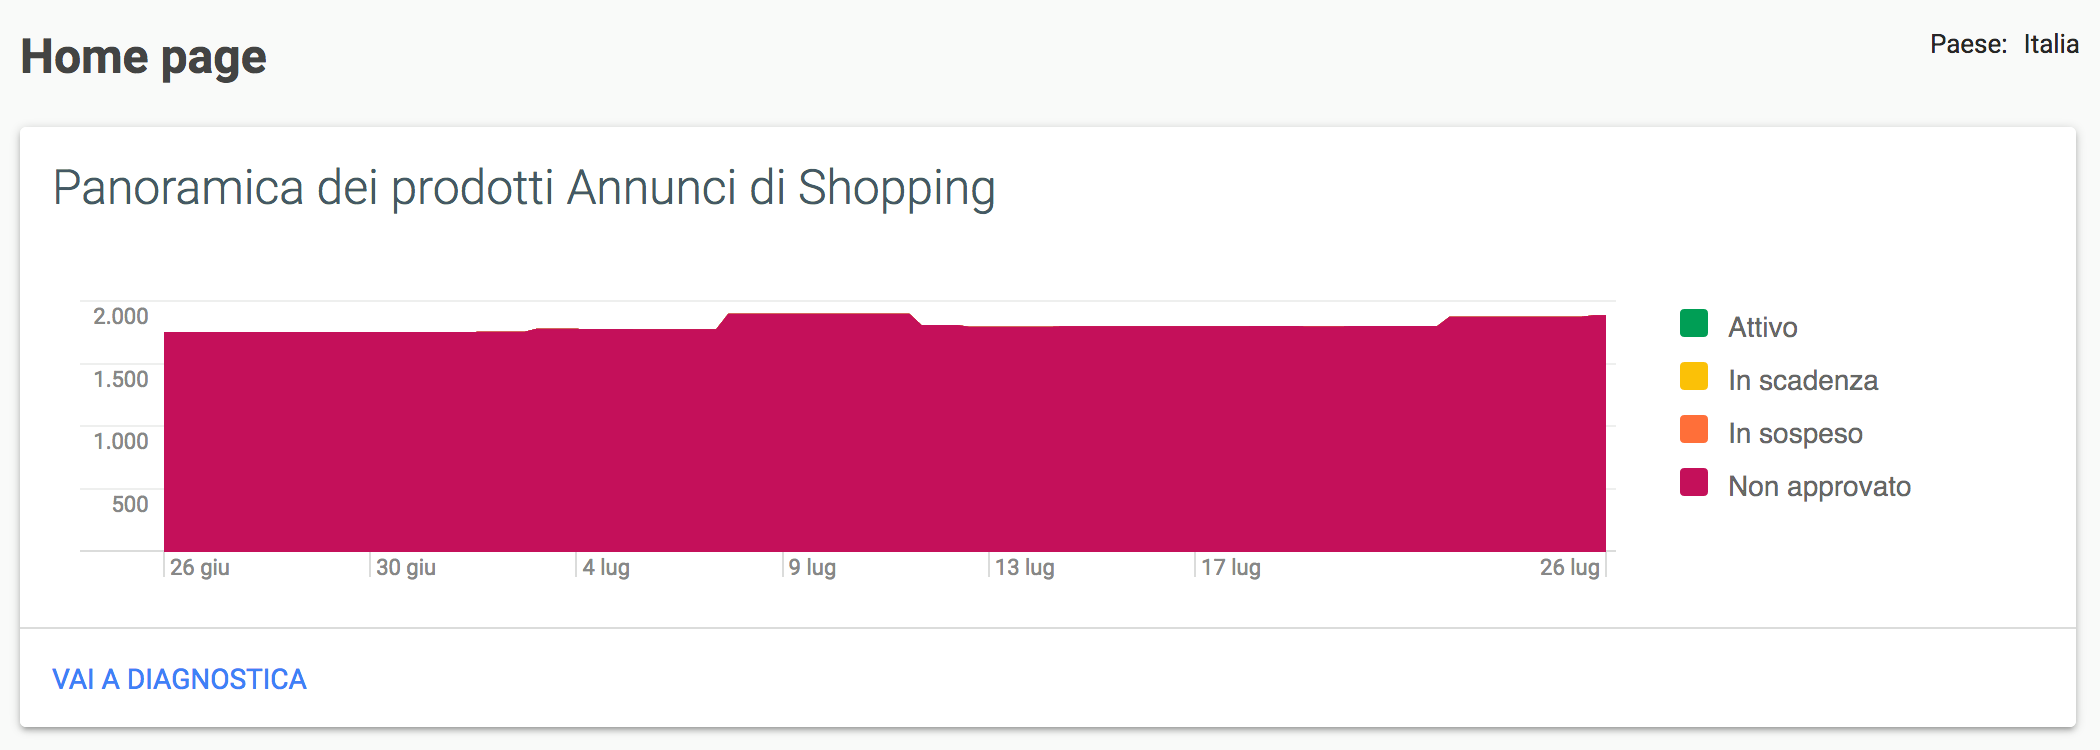Click the 17 lug date marker
Image resolution: width=2100 pixels, height=750 pixels.
[1230, 567]
